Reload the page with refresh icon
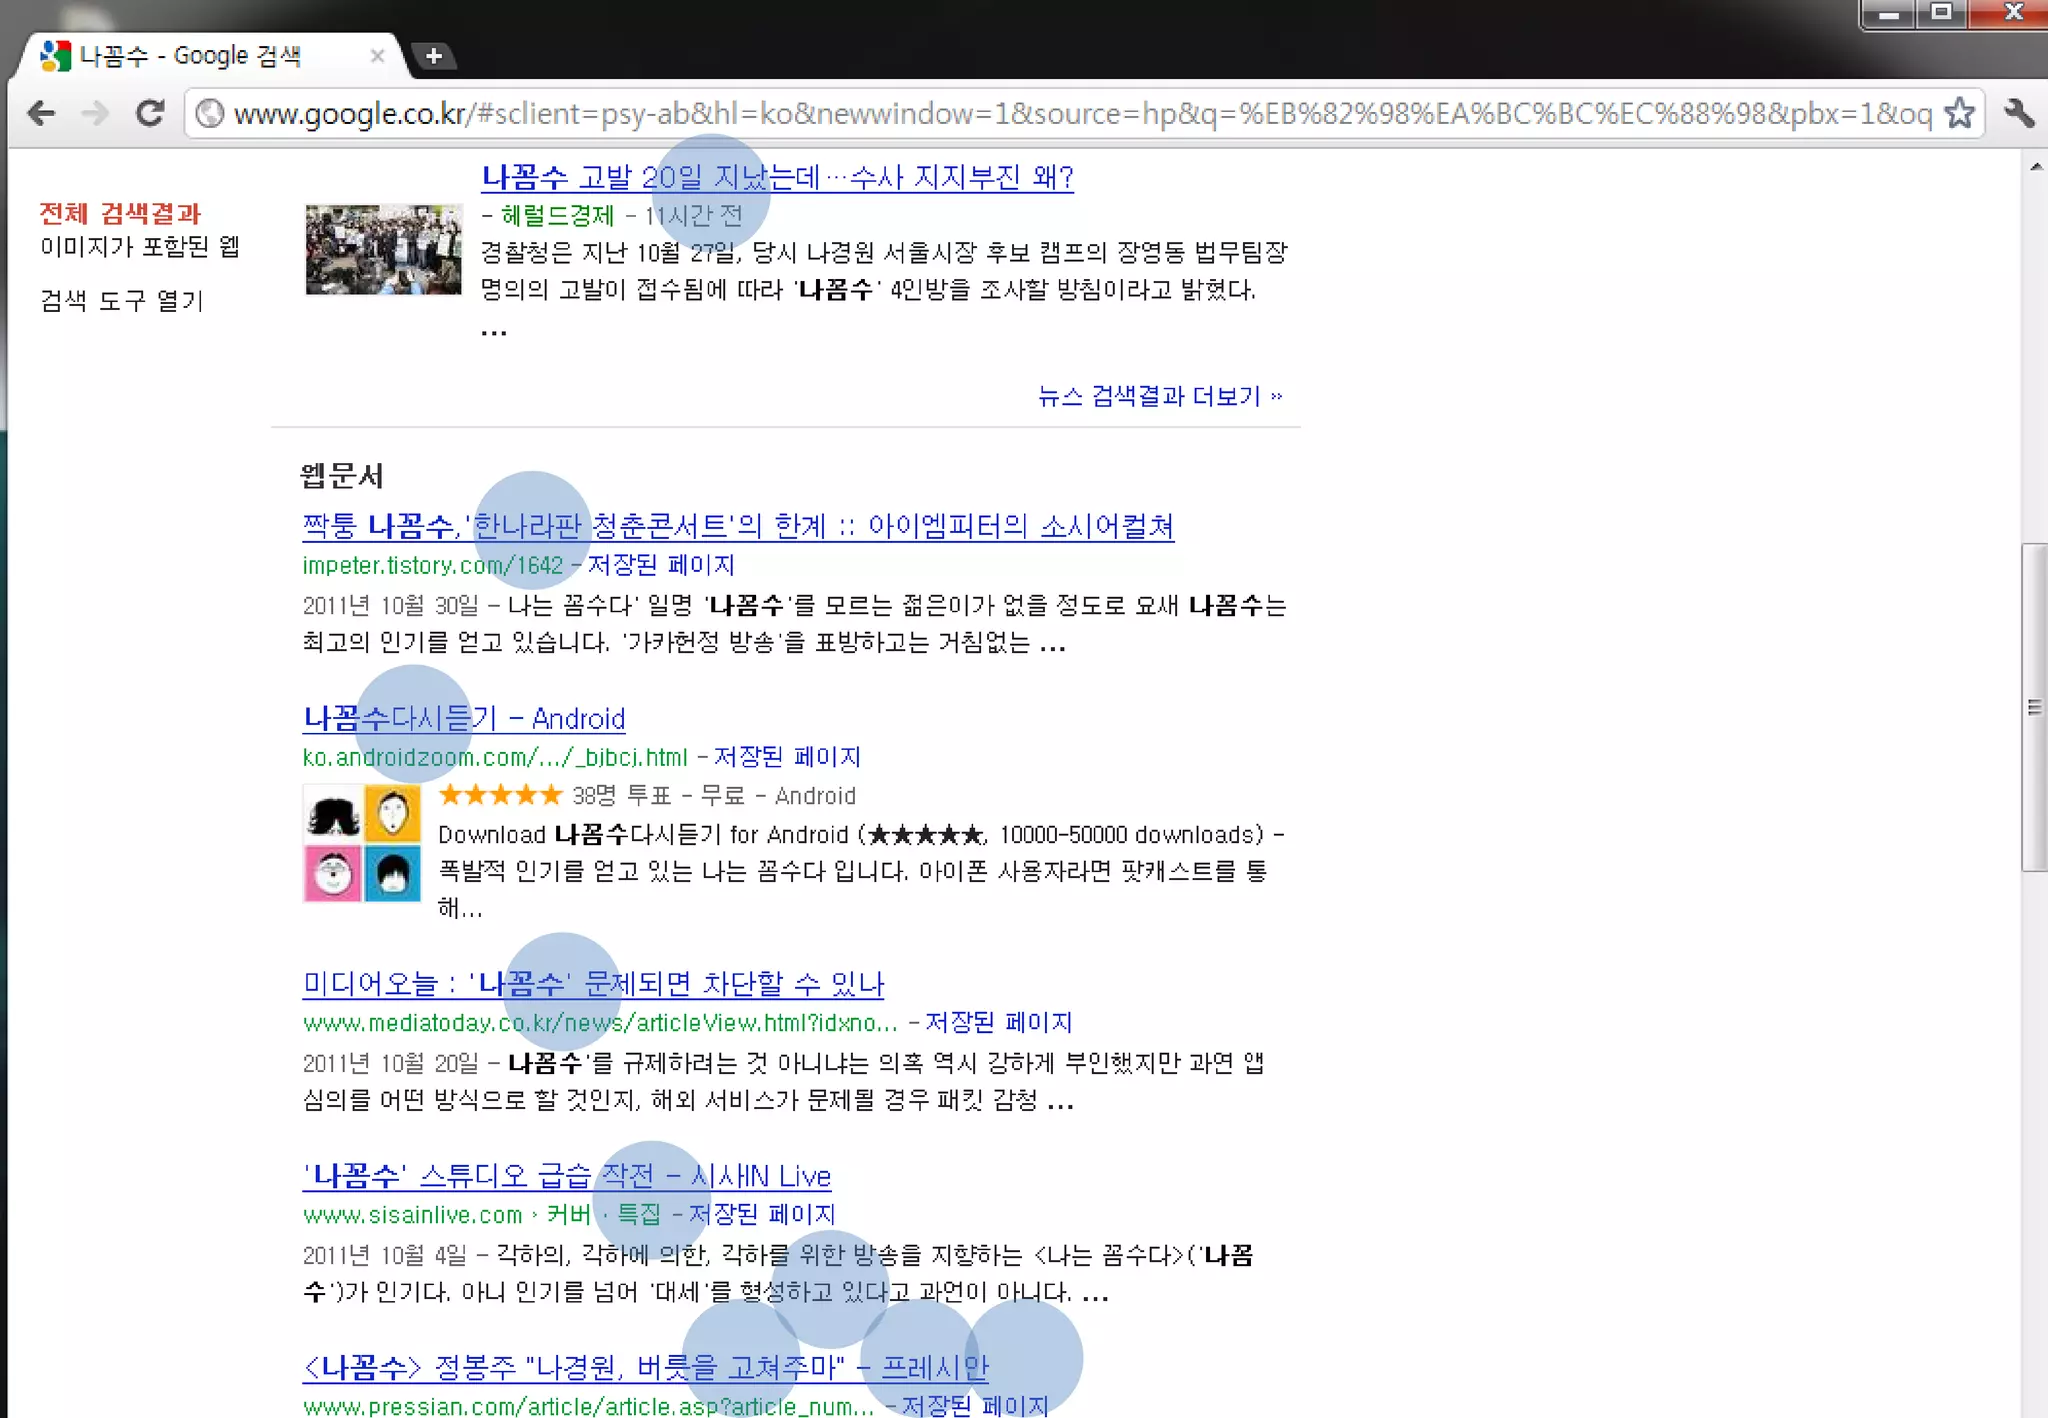The image size is (2048, 1418). (150, 113)
